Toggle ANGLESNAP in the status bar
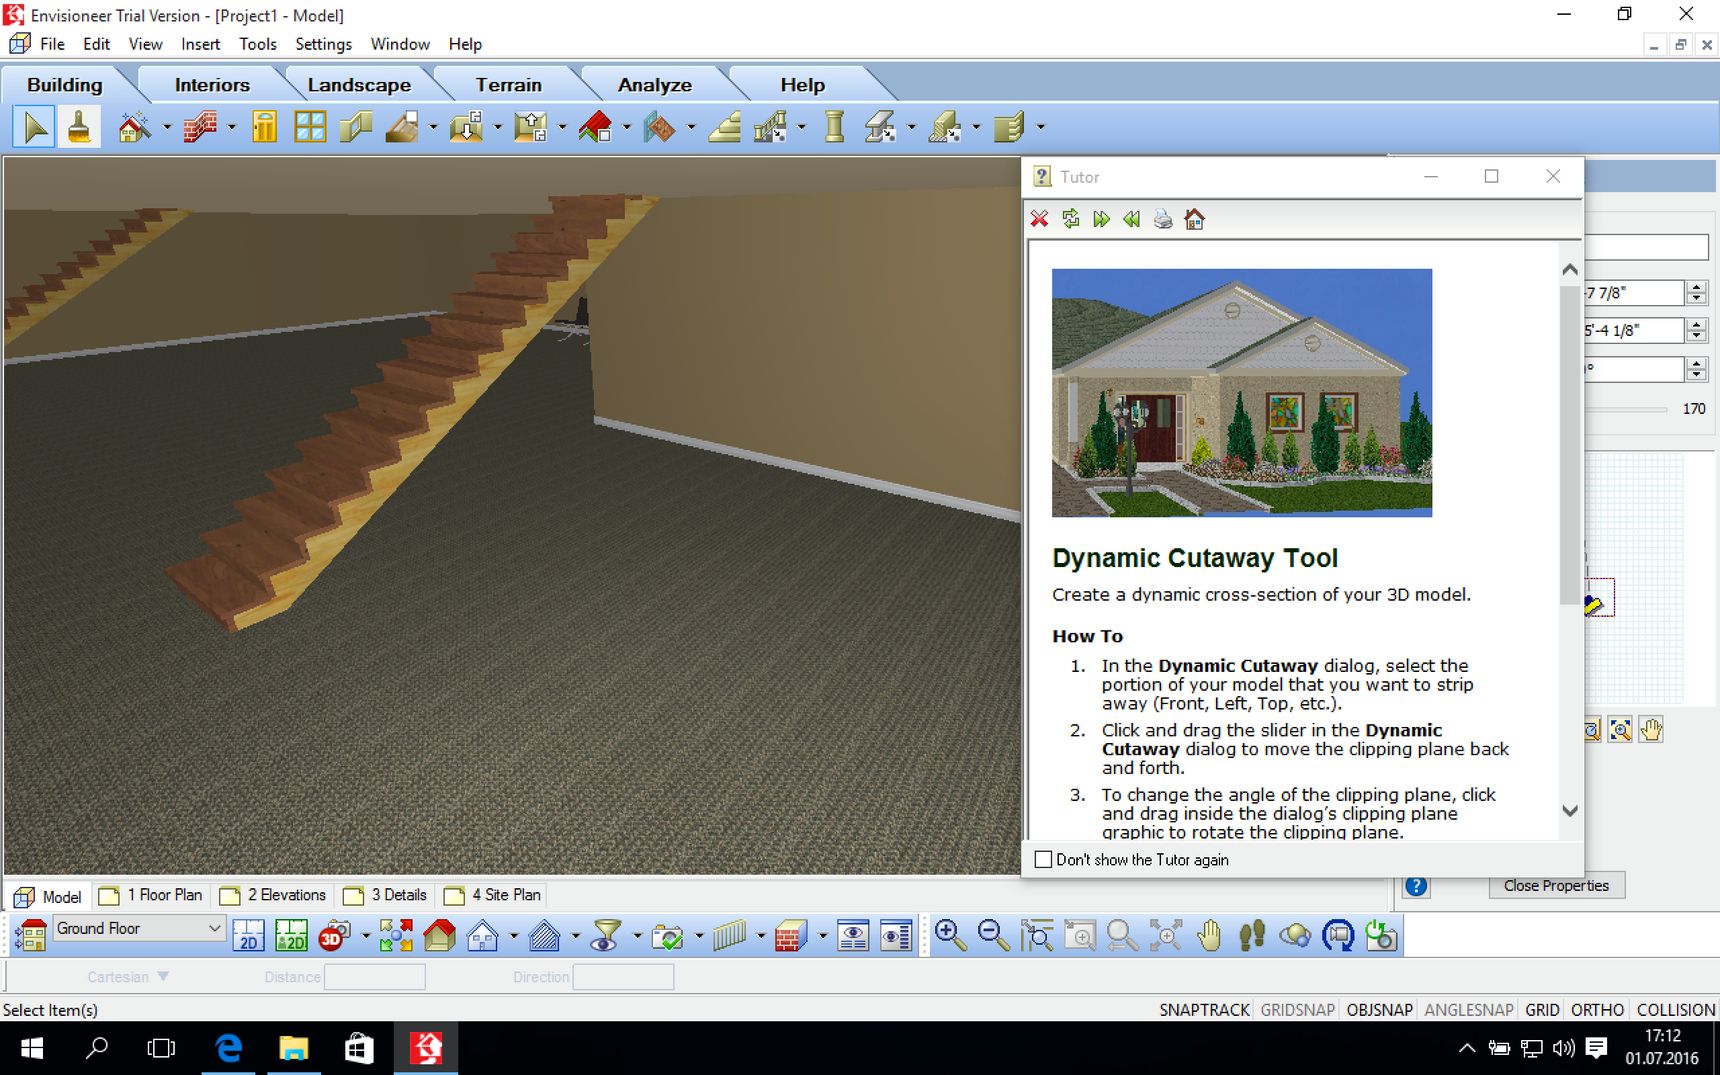This screenshot has height=1075, width=1720. click(1468, 1010)
